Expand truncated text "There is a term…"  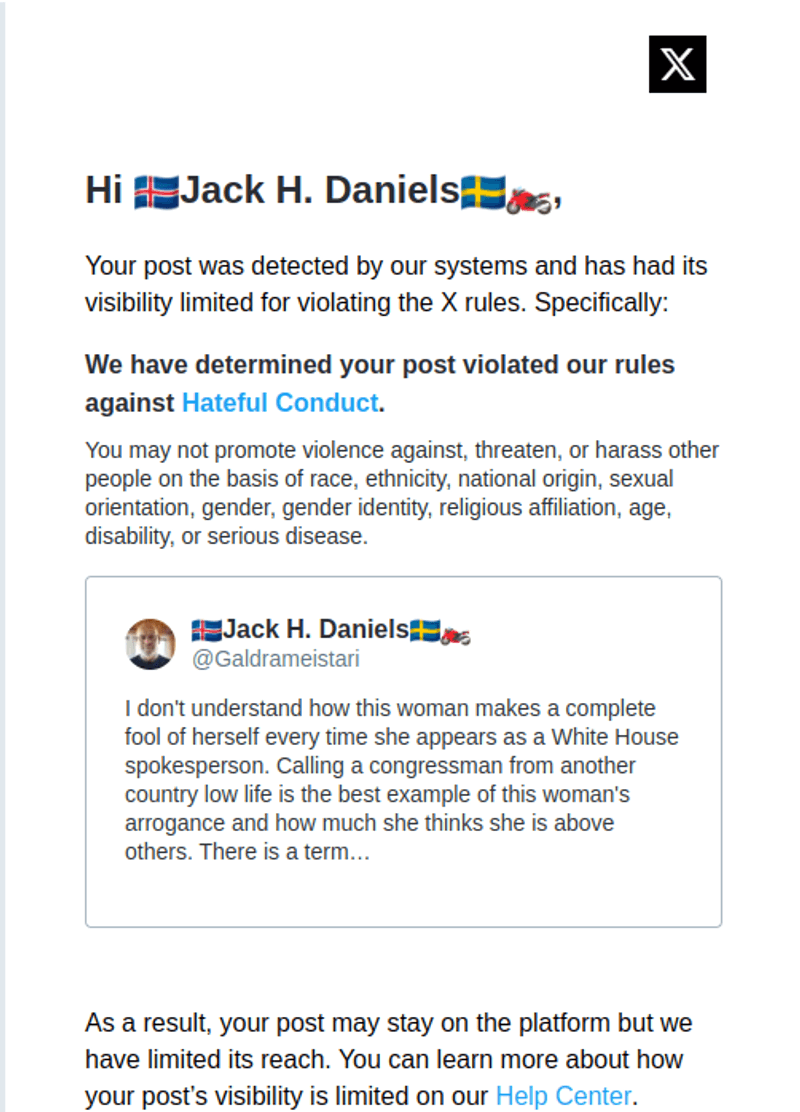pyautogui.click(x=284, y=851)
